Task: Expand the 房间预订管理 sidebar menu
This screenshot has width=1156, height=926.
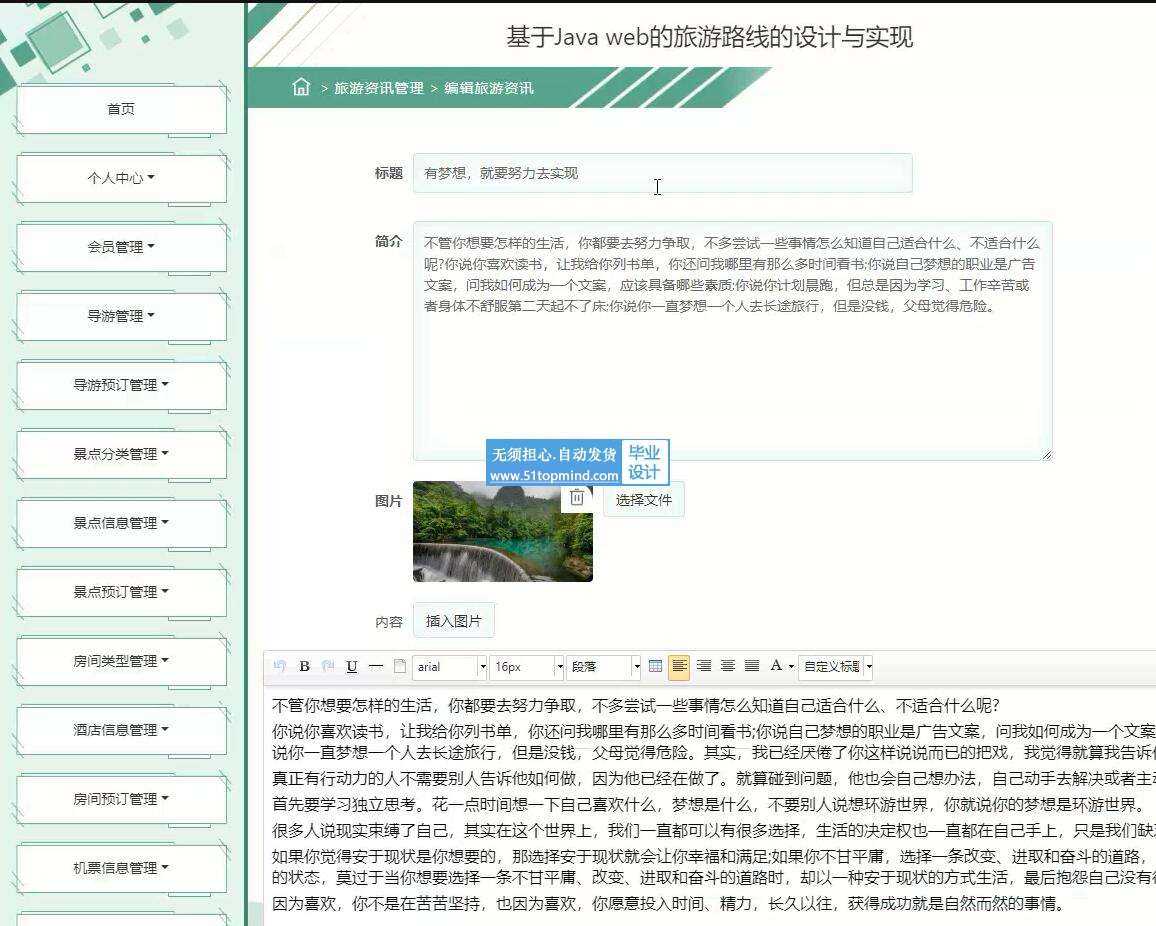Action: click(121, 798)
